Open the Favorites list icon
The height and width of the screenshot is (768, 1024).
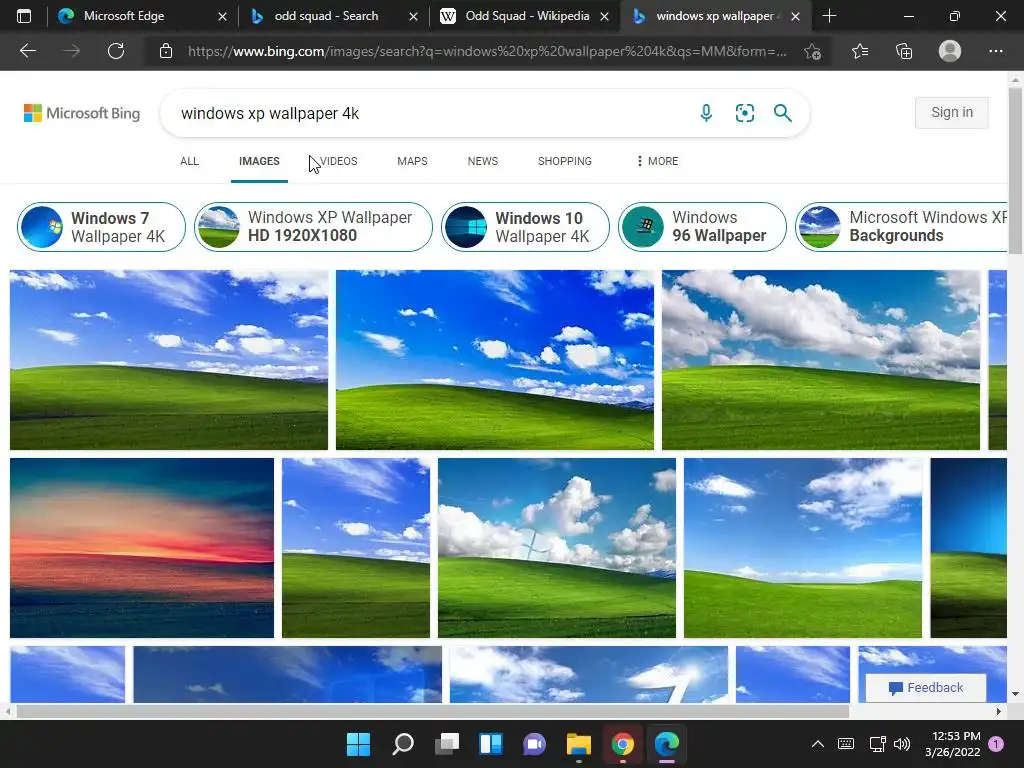(x=860, y=51)
